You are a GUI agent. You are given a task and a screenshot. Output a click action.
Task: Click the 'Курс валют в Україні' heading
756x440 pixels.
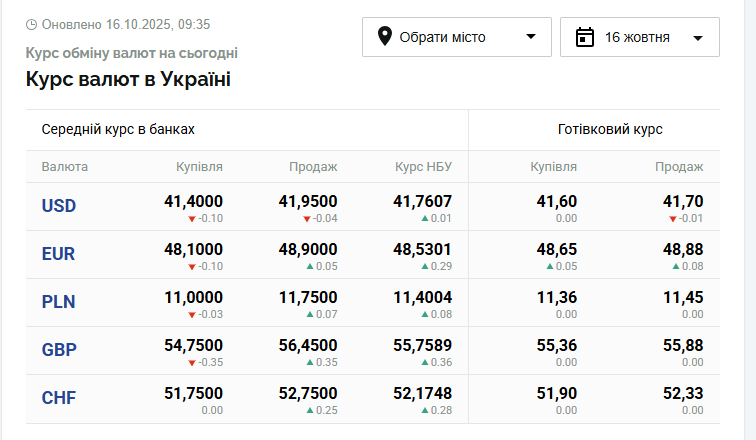point(128,79)
